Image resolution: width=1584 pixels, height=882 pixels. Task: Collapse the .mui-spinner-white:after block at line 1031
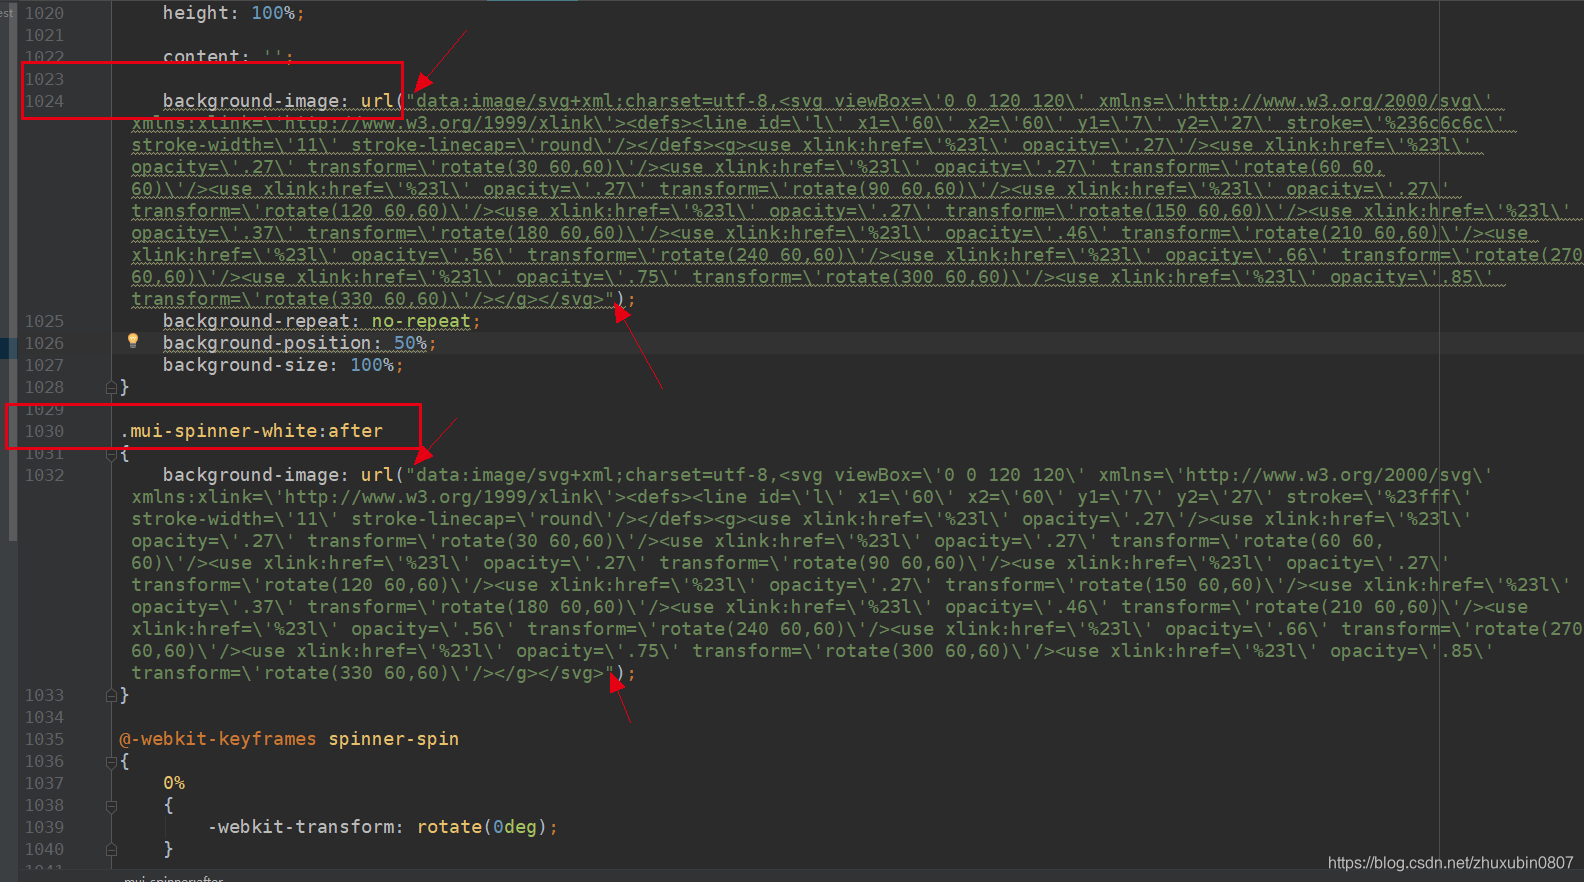point(111,453)
